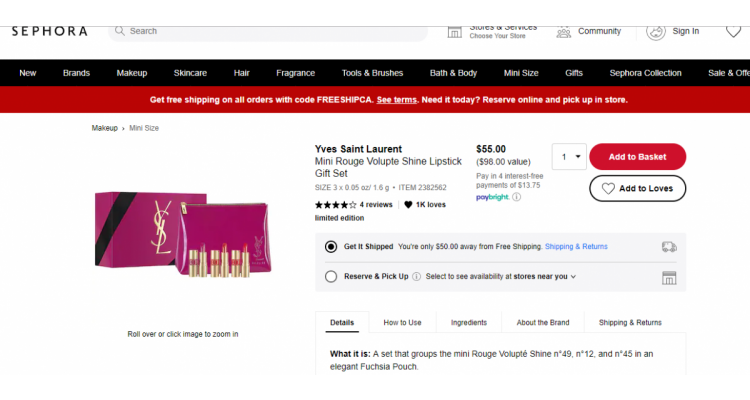
Task: Switch to the About the Brand tab
Action: coord(543,322)
